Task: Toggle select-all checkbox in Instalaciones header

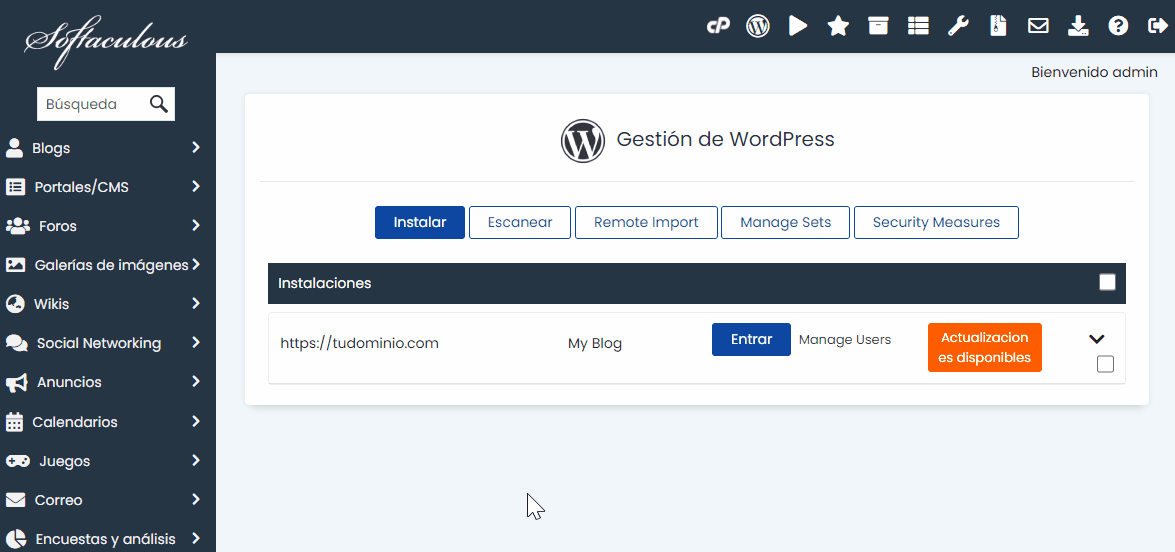Action: click(x=1107, y=282)
